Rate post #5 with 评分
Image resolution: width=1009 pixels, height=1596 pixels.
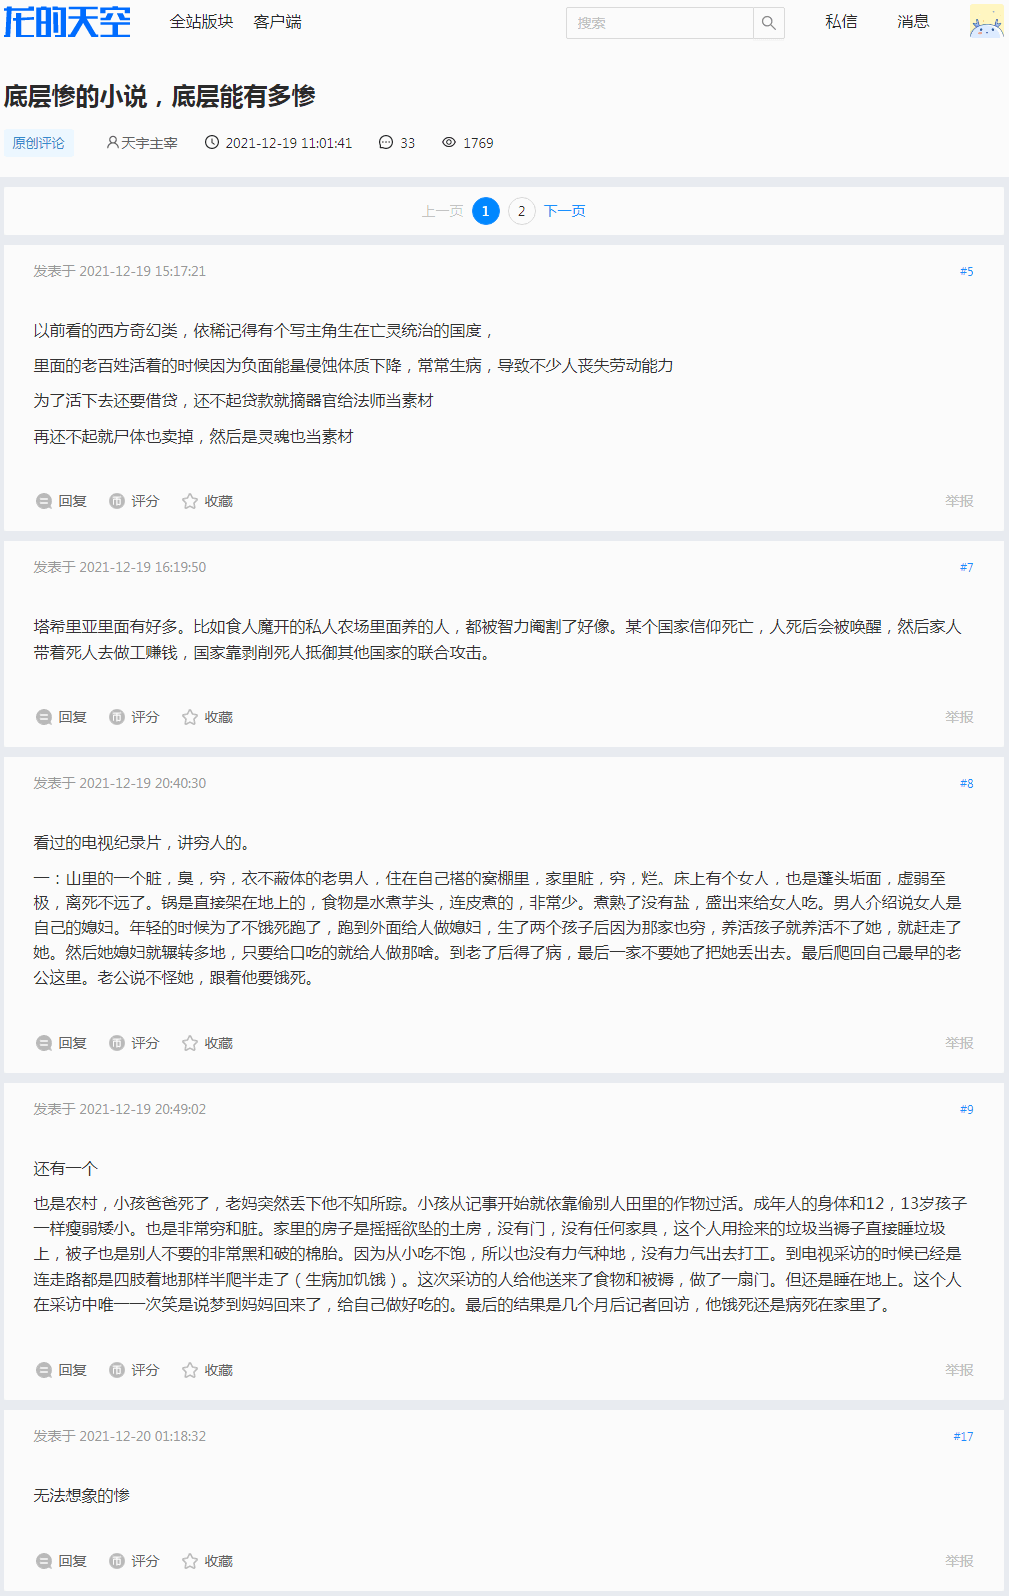[134, 501]
